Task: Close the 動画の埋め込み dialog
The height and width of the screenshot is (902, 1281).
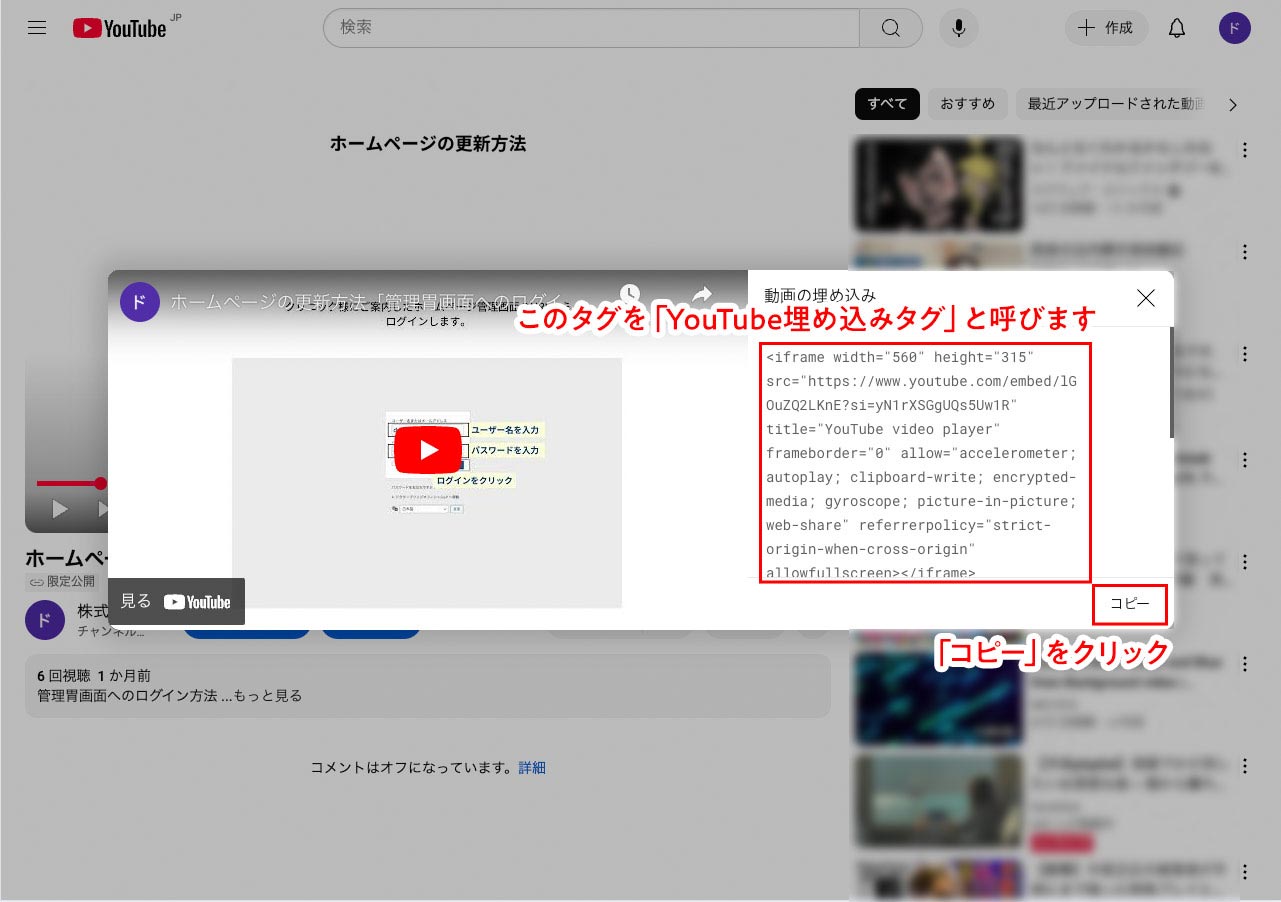Action: coord(1146,298)
